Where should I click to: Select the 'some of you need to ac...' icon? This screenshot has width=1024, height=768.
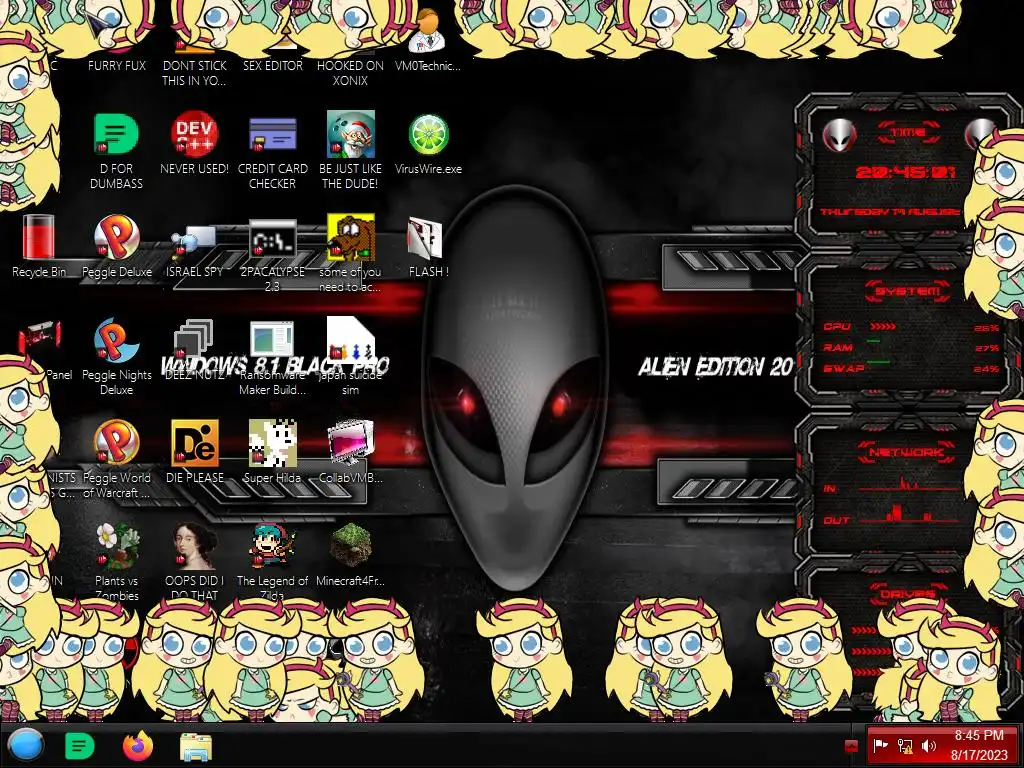point(351,238)
